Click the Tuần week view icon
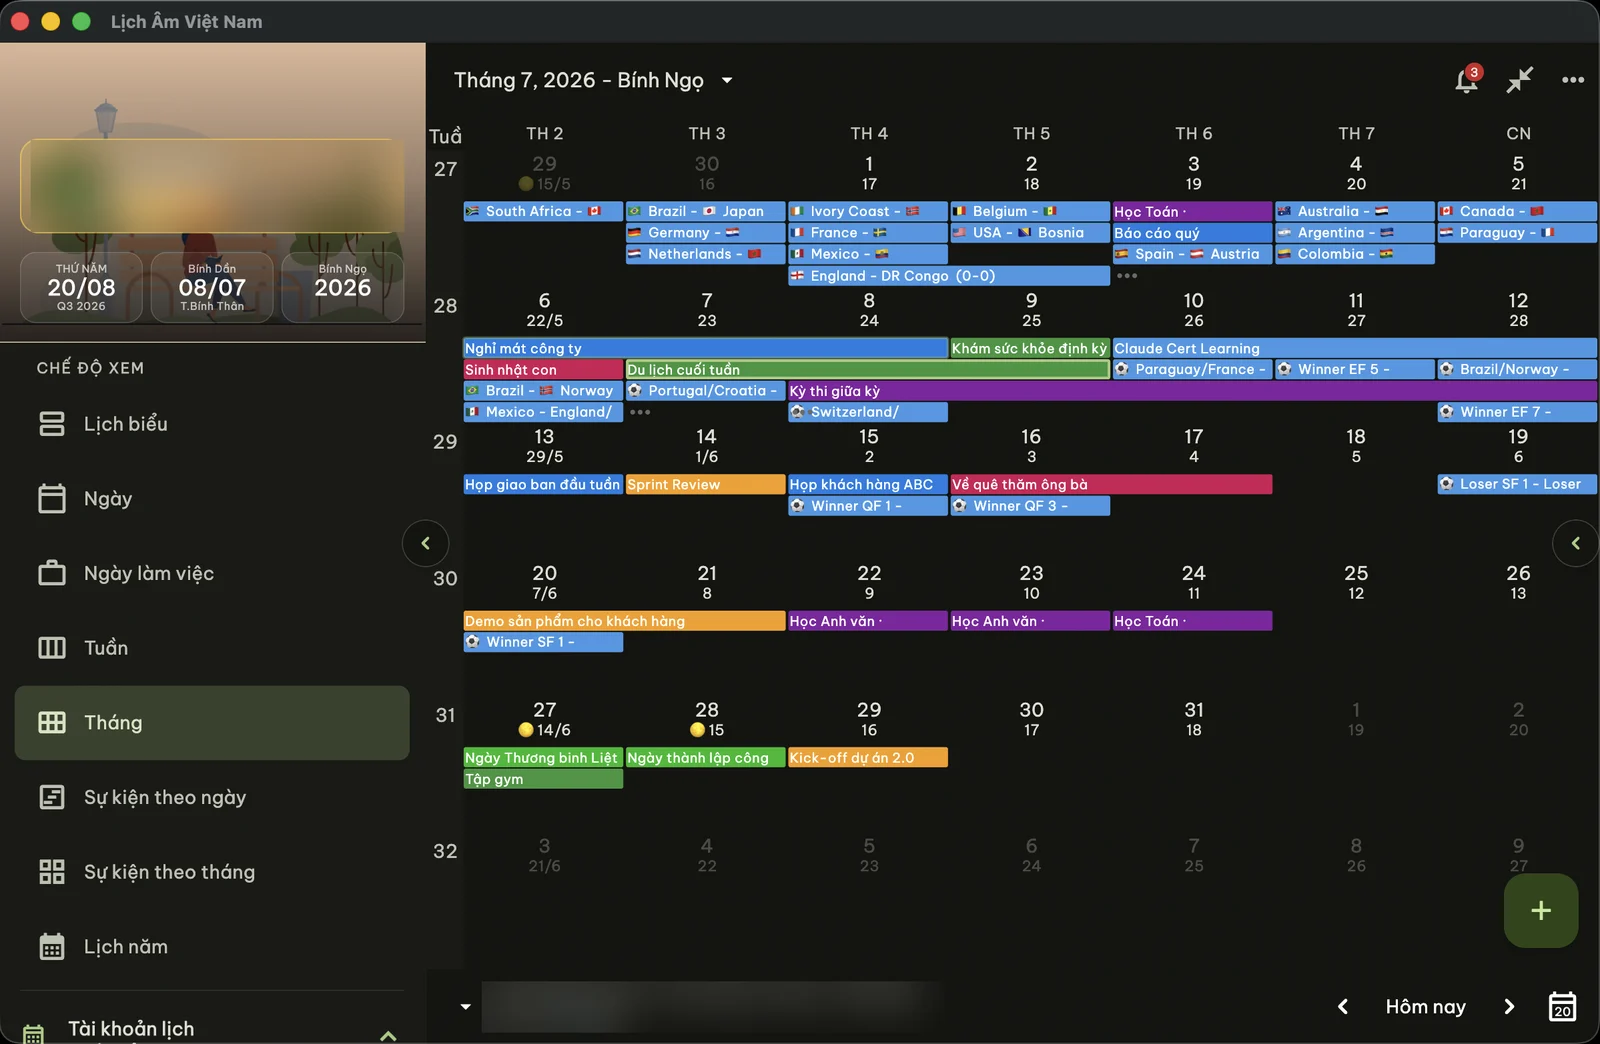1600x1044 pixels. [52, 648]
